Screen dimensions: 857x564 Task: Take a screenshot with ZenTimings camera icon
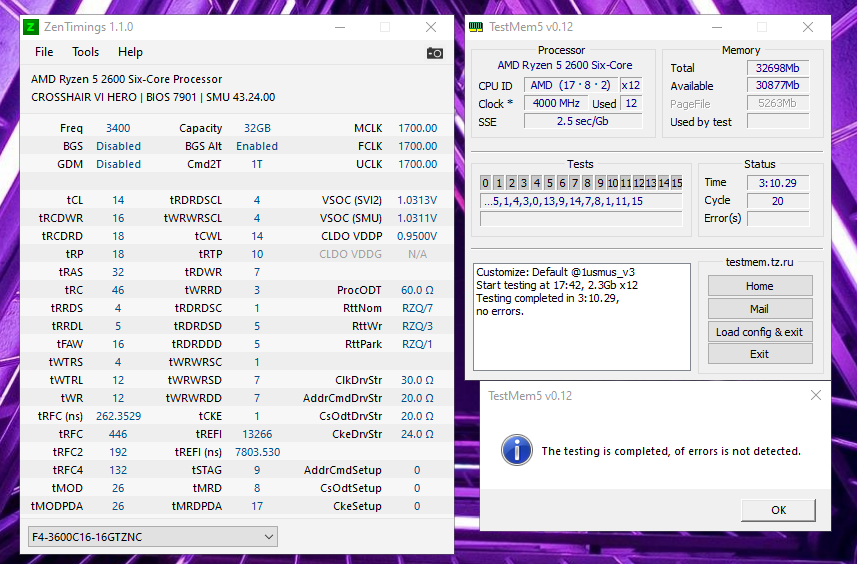[x=435, y=53]
